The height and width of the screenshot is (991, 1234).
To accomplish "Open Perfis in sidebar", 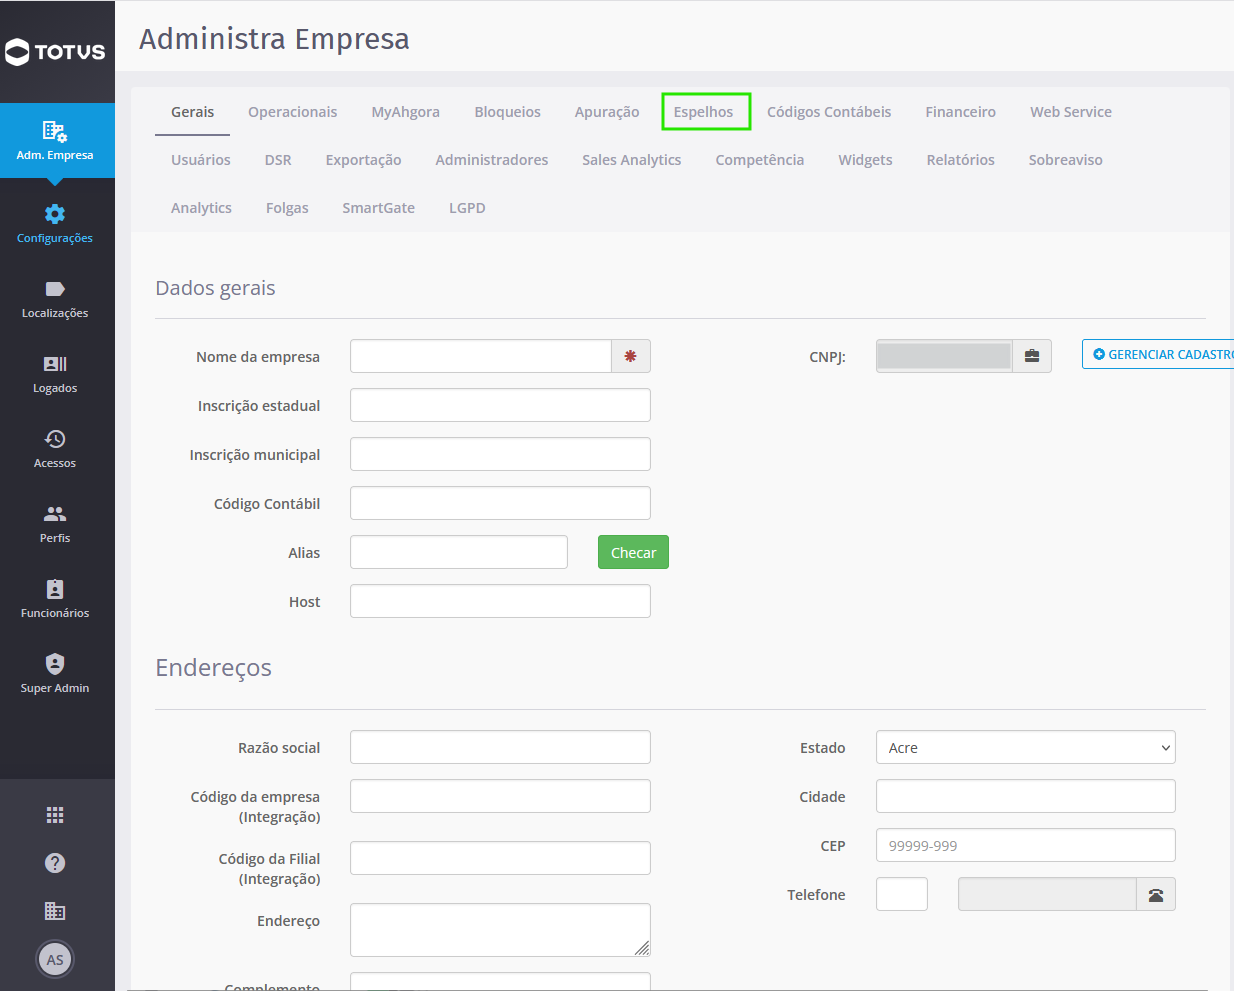I will click(55, 525).
